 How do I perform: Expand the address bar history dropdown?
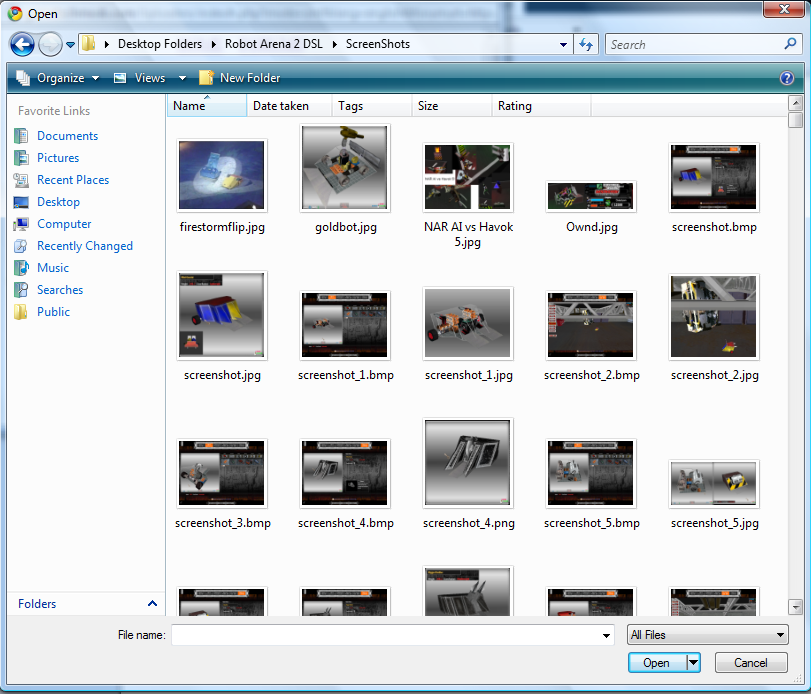click(x=563, y=44)
